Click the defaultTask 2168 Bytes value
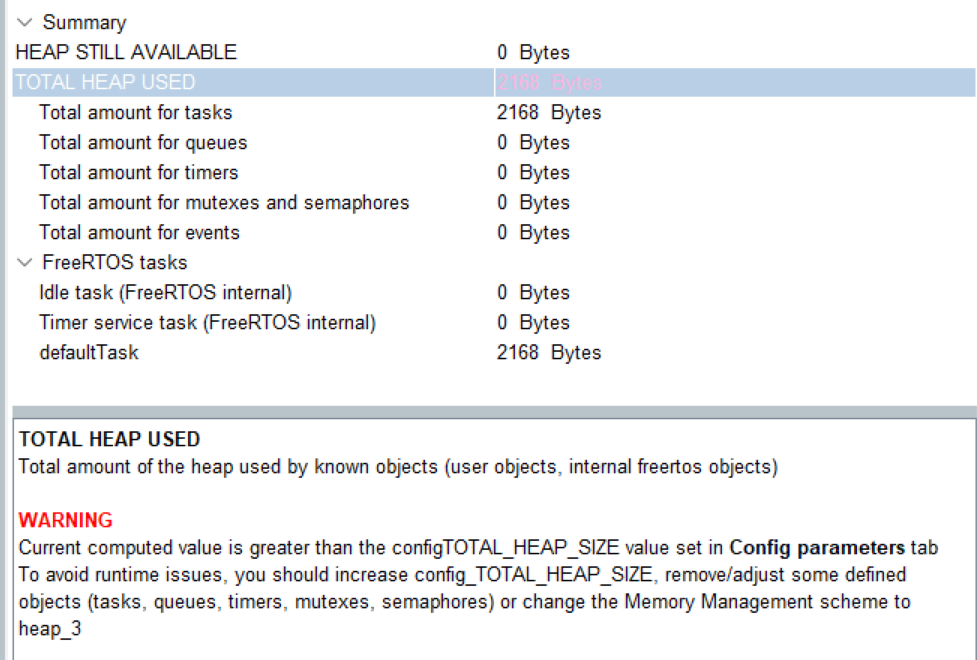The width and height of the screenshot is (977, 660). tap(548, 352)
